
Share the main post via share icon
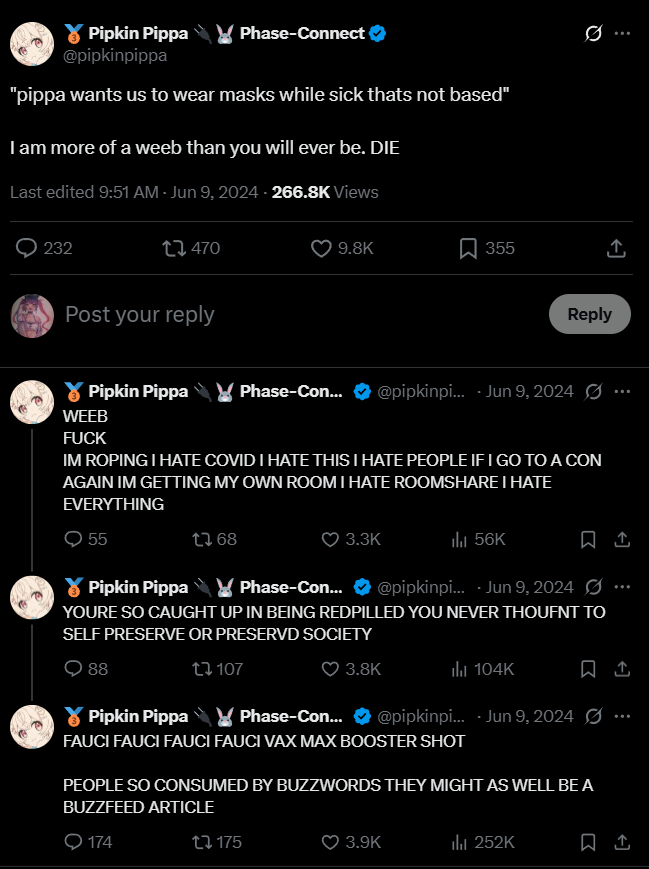pyautogui.click(x=617, y=248)
